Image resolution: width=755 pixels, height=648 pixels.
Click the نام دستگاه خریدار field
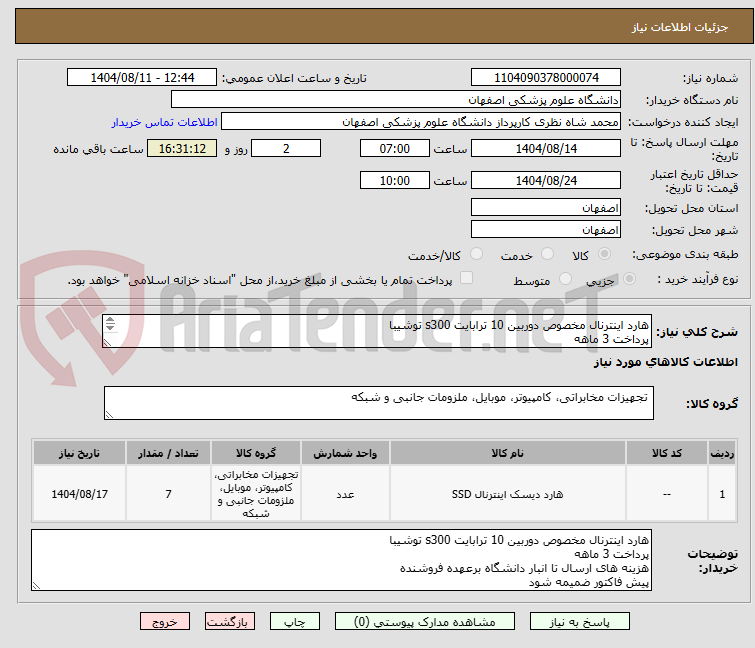point(396,100)
